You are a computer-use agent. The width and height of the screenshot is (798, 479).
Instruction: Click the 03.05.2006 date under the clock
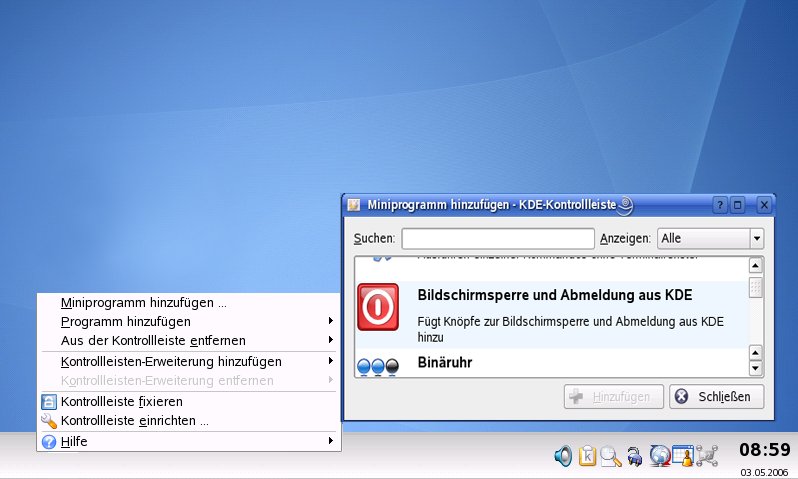click(764, 472)
